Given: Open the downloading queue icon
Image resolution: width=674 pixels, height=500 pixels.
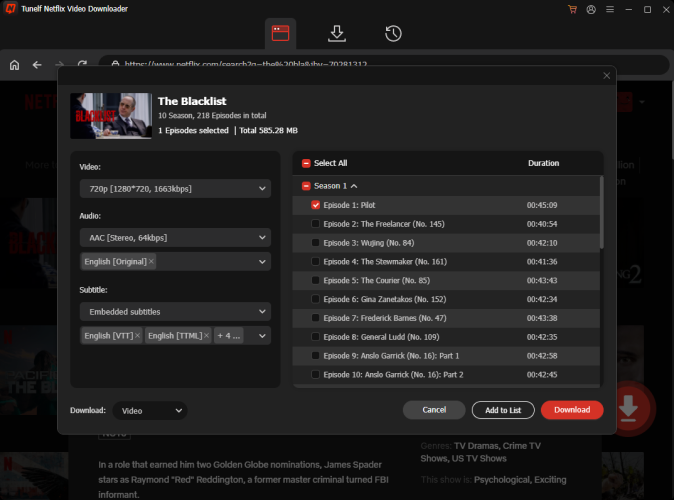Looking at the screenshot, I should (337, 34).
